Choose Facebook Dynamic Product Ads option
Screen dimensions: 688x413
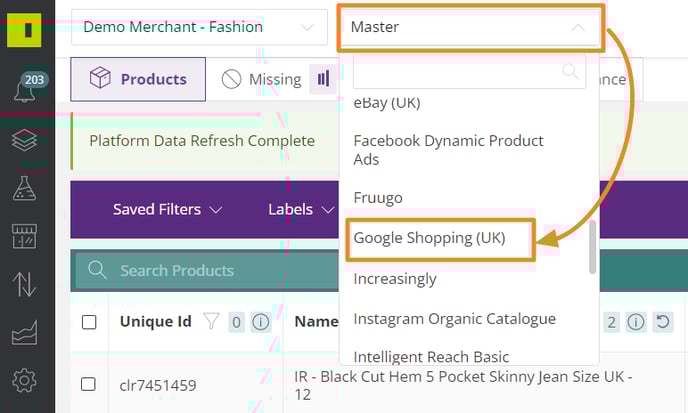[448, 150]
